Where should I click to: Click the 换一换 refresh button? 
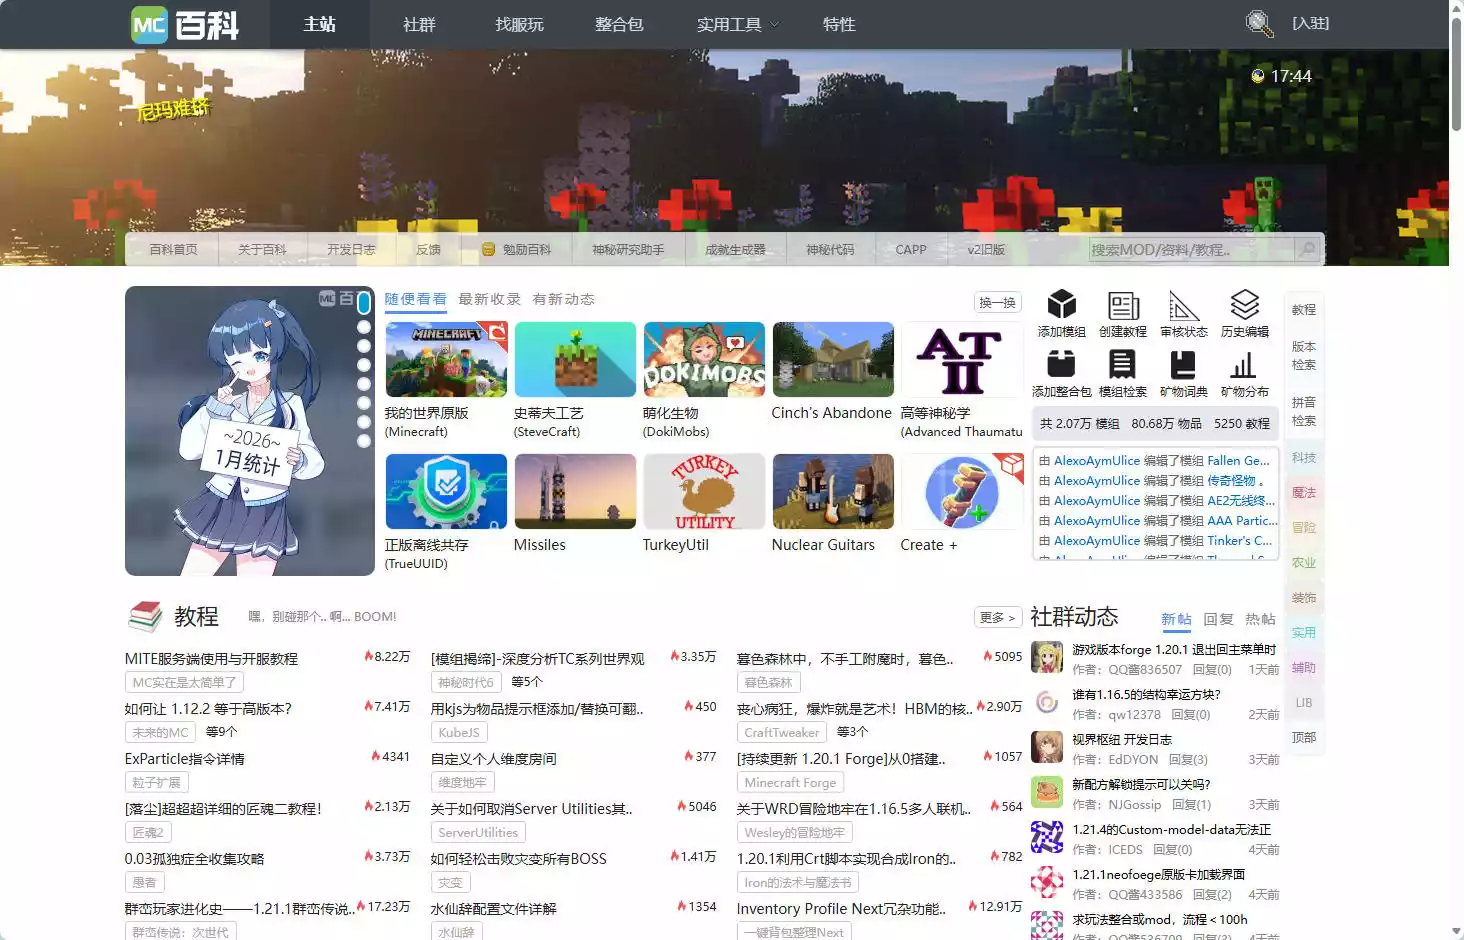pyautogui.click(x=997, y=302)
